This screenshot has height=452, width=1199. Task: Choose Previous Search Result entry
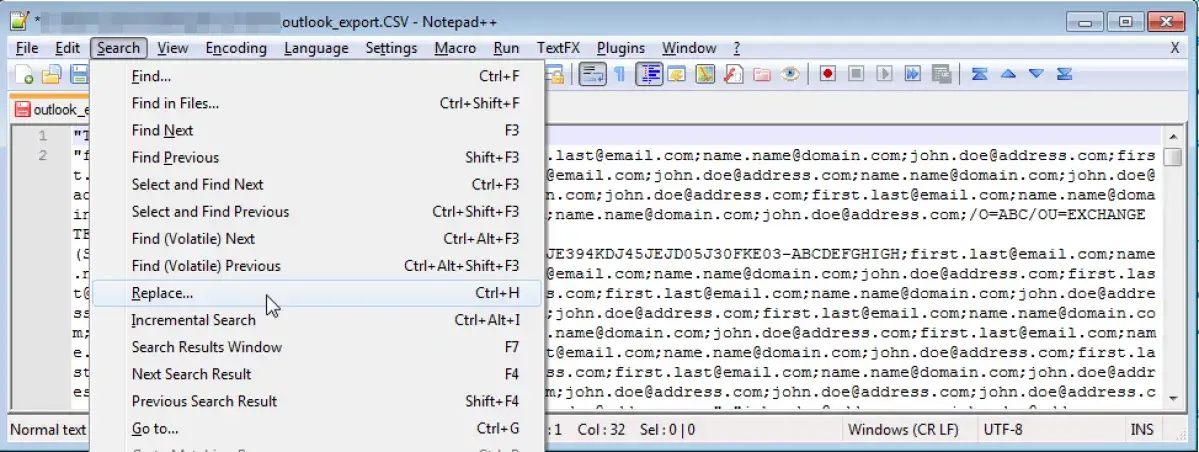(317, 402)
